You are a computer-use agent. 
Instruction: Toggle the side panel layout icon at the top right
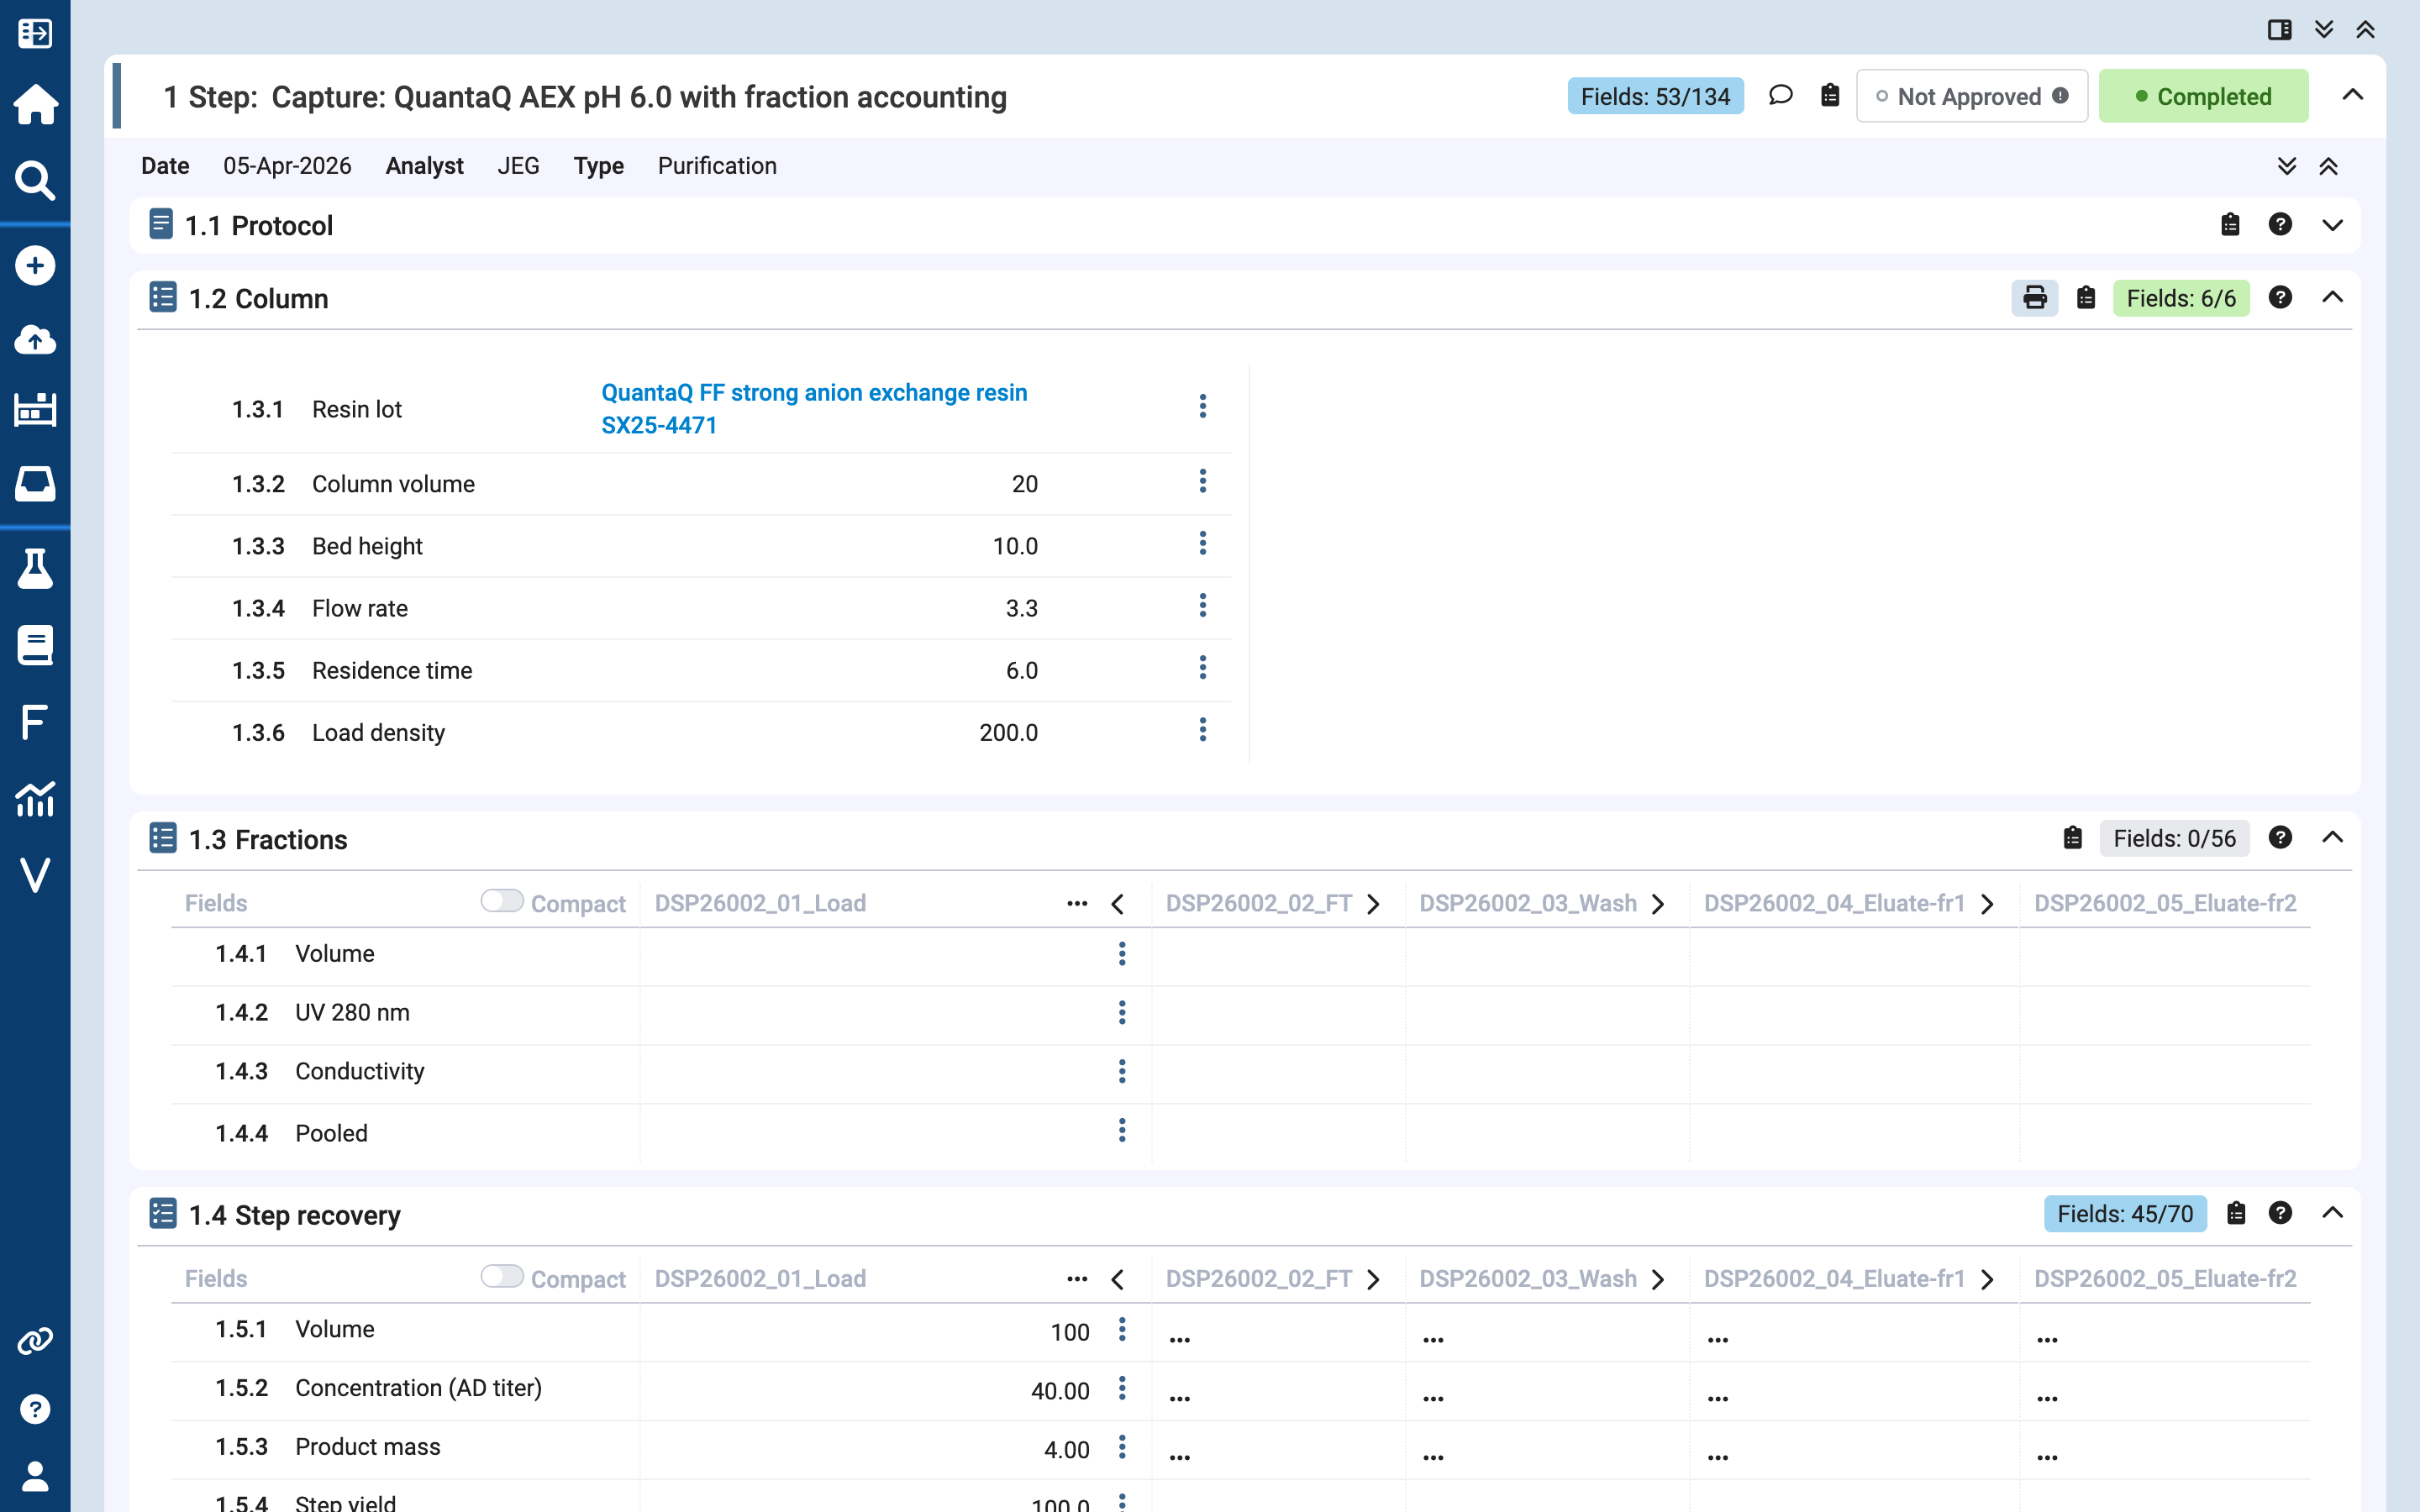click(x=2280, y=30)
